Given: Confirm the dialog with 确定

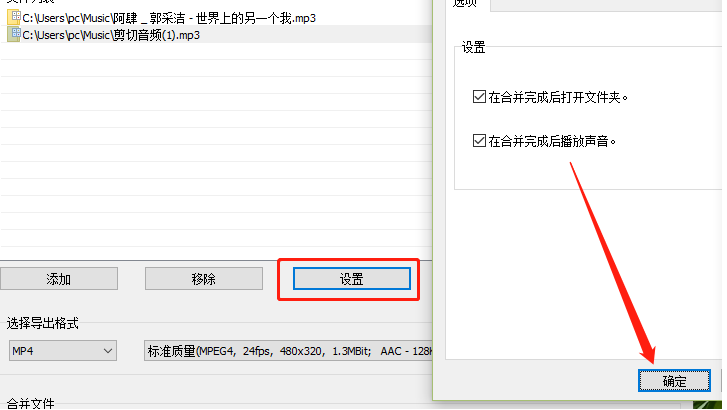Looking at the screenshot, I should (x=674, y=381).
